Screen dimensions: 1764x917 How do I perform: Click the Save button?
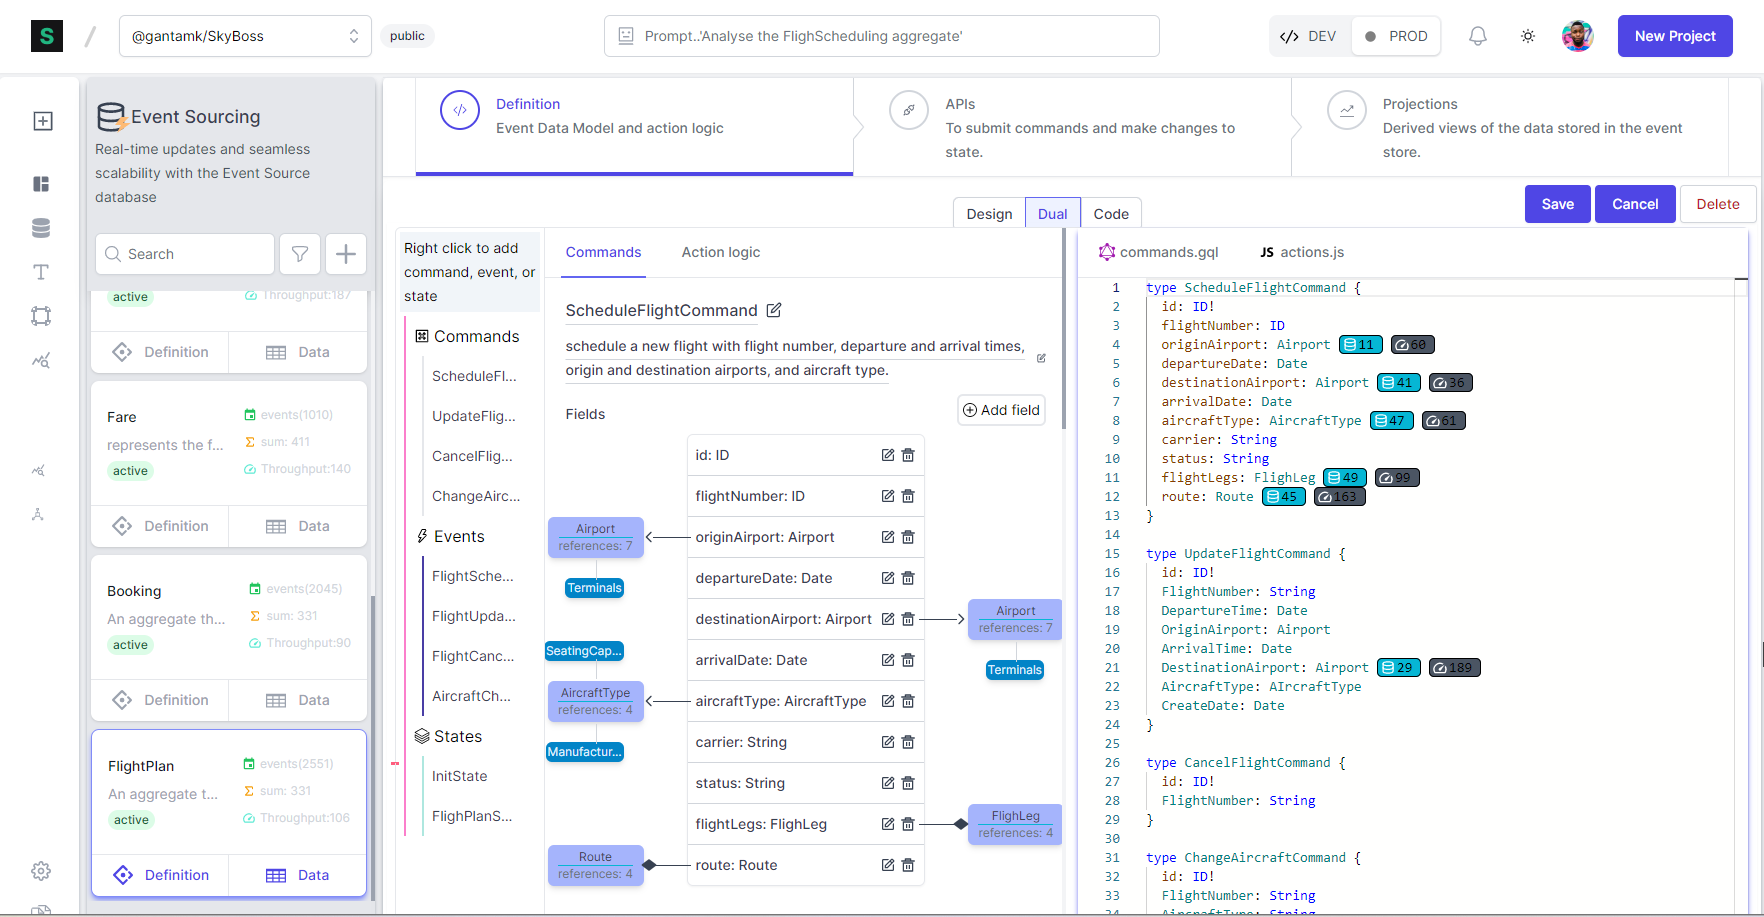[x=1557, y=204]
